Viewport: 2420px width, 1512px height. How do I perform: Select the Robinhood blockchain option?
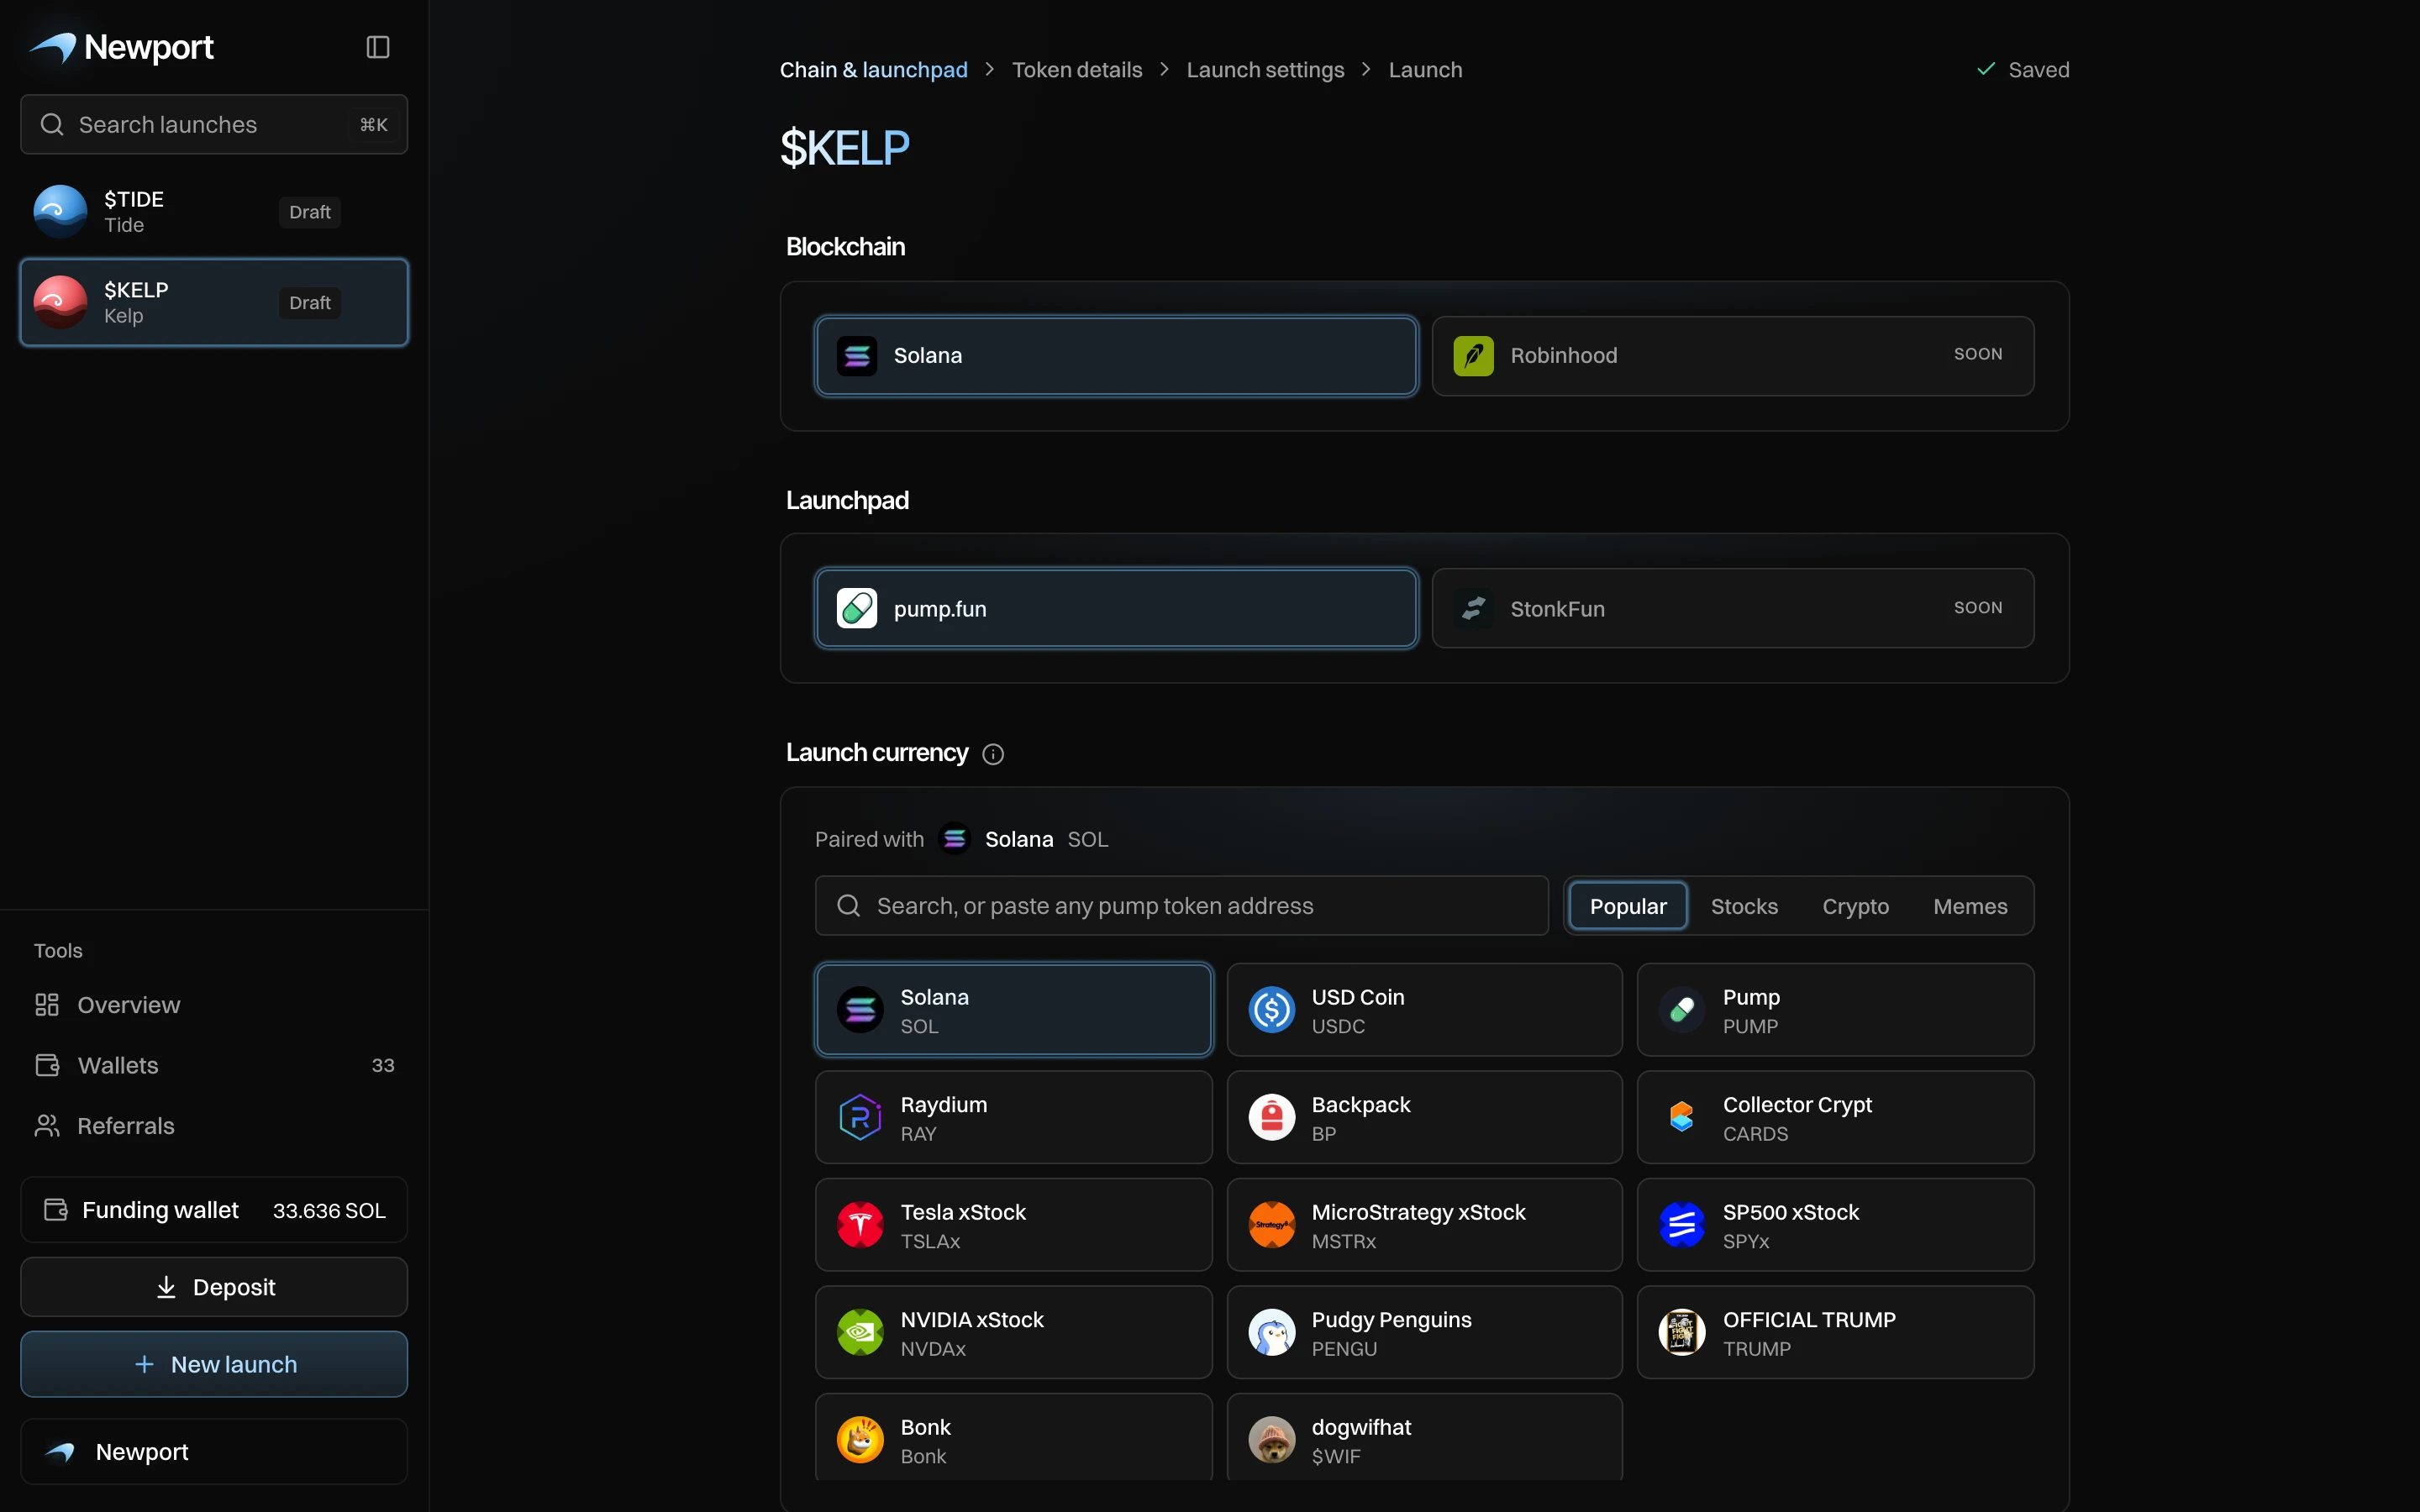point(1733,356)
